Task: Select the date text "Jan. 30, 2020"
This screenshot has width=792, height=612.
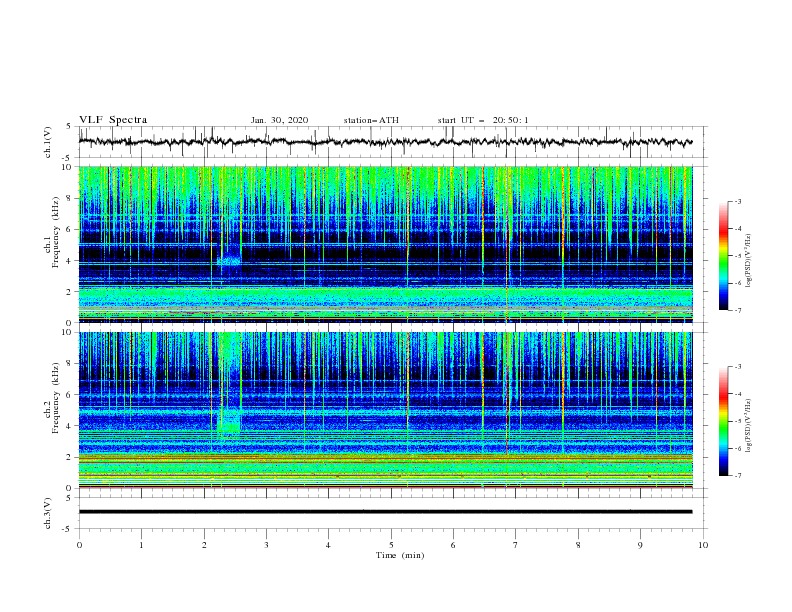Action: point(279,120)
